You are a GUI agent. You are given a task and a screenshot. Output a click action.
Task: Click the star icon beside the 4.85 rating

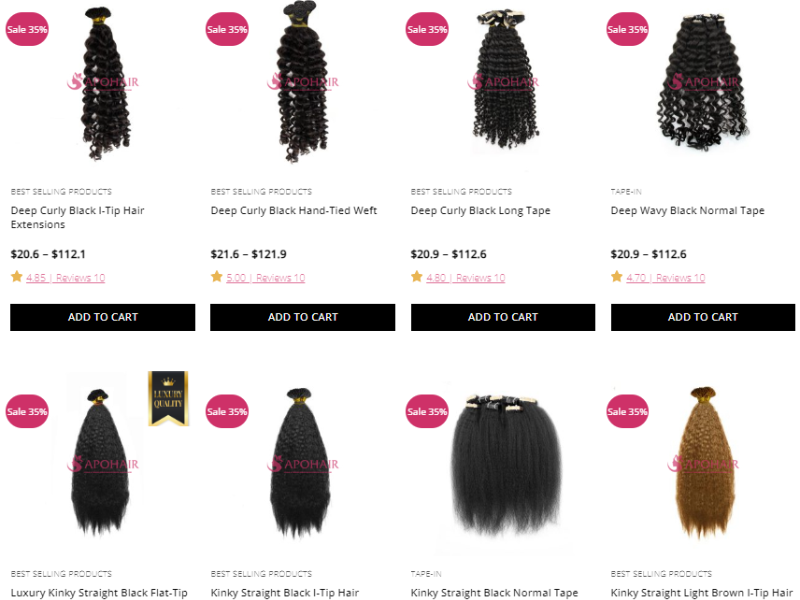[x=17, y=277]
